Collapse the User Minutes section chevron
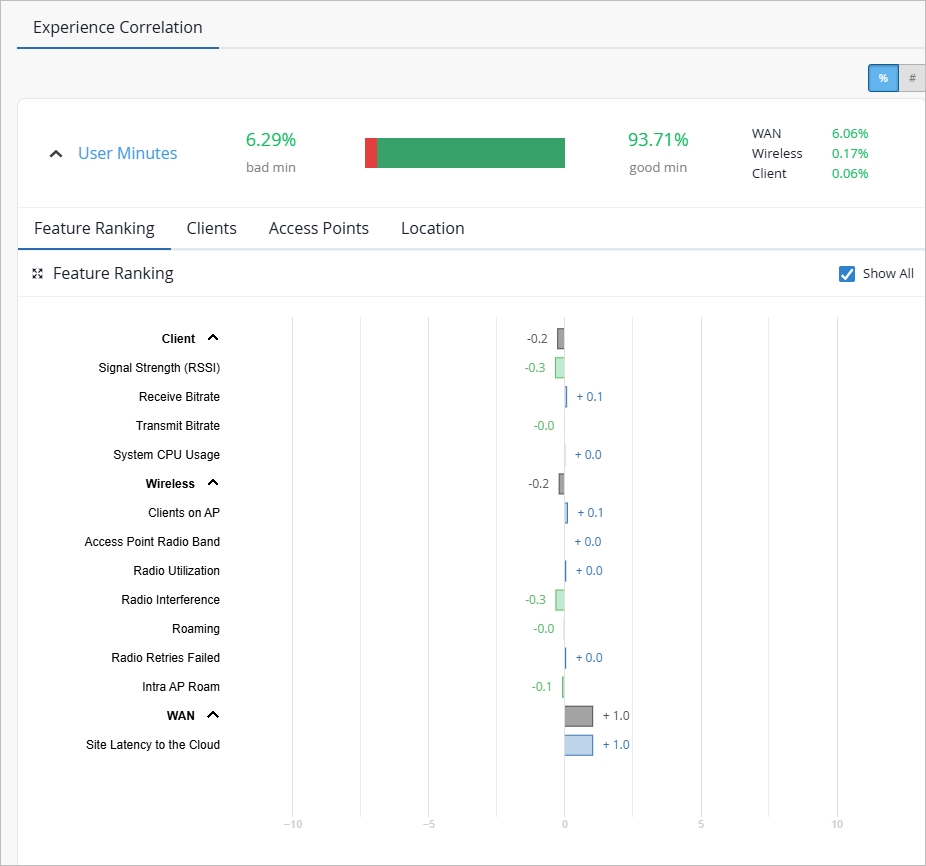This screenshot has height=866, width=926. pos(56,154)
